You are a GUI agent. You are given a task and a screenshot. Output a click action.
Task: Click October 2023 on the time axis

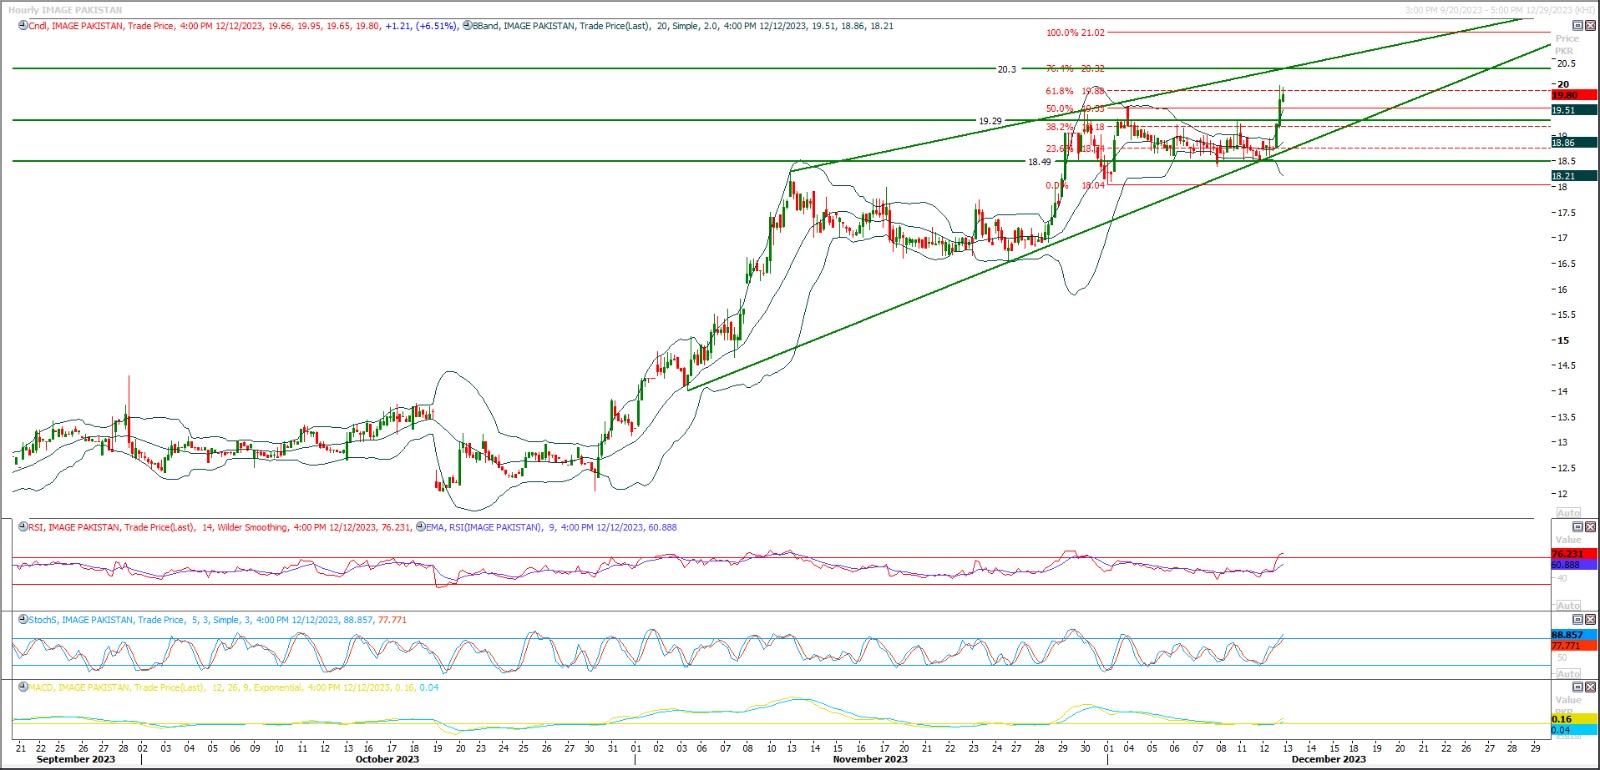[387, 759]
